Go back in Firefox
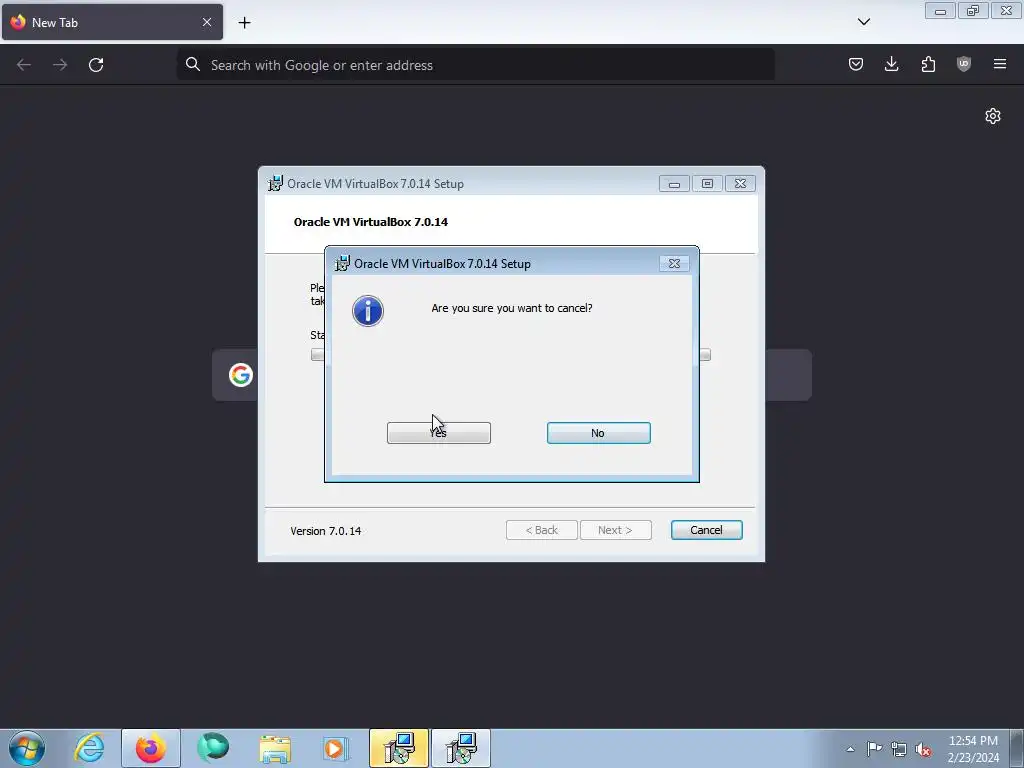This screenshot has width=1024, height=768. coord(24,65)
